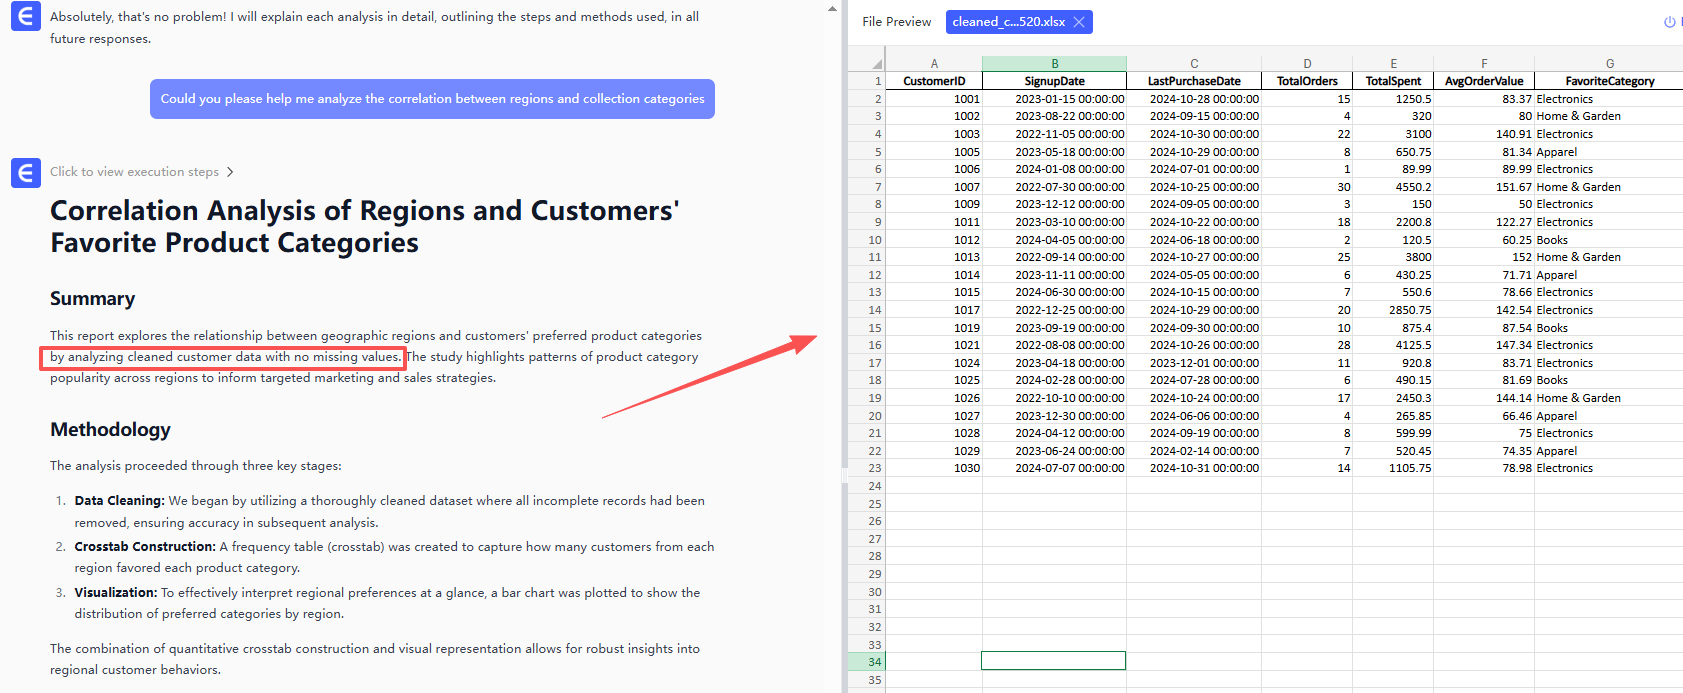The height and width of the screenshot is (693, 1683).
Task: Click the File Preview label
Action: (x=896, y=22)
